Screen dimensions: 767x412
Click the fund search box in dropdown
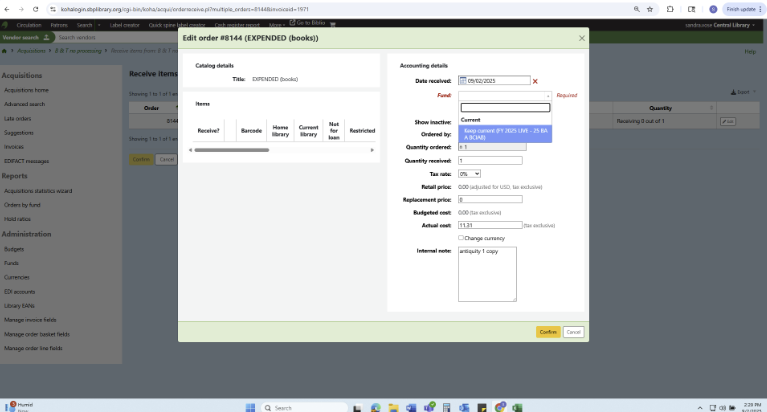coord(505,107)
